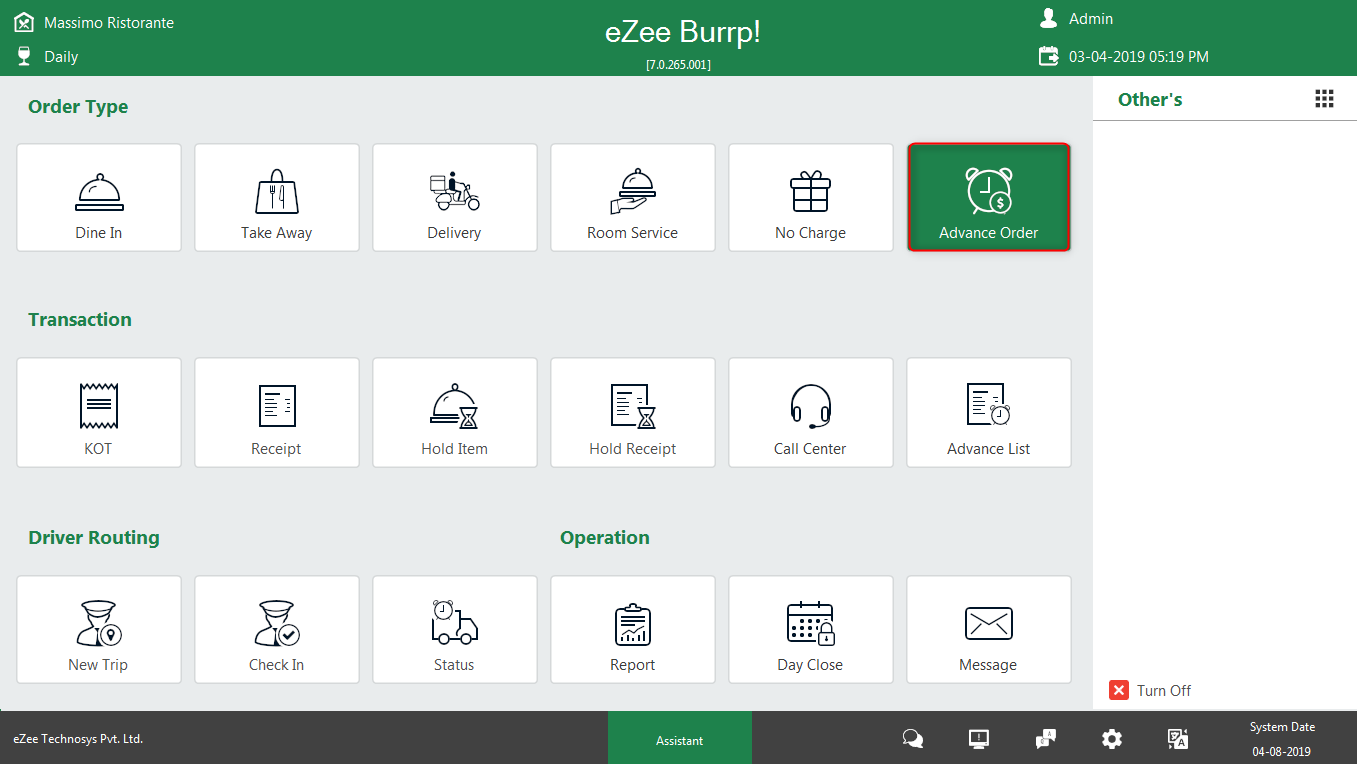
Task: Perform Day Close operation
Action: click(x=811, y=629)
